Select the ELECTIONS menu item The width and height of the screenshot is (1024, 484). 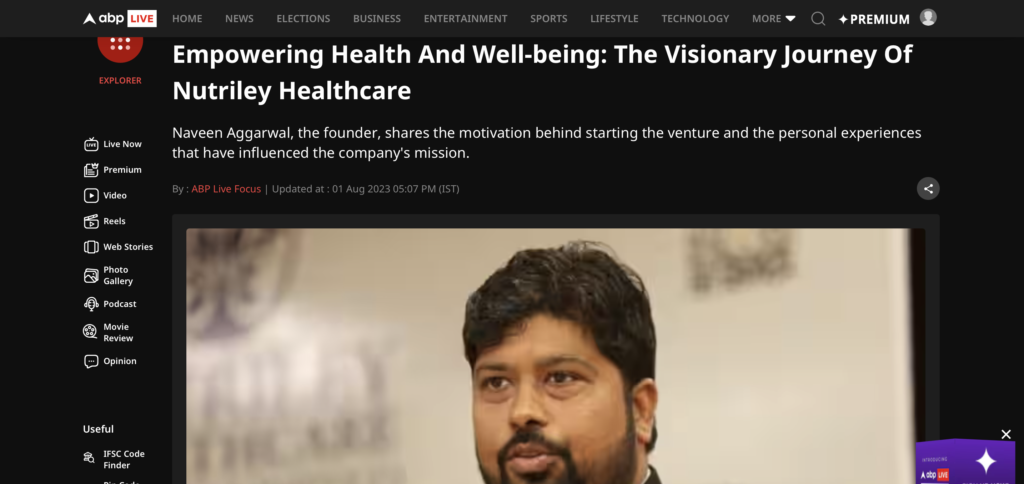(303, 19)
